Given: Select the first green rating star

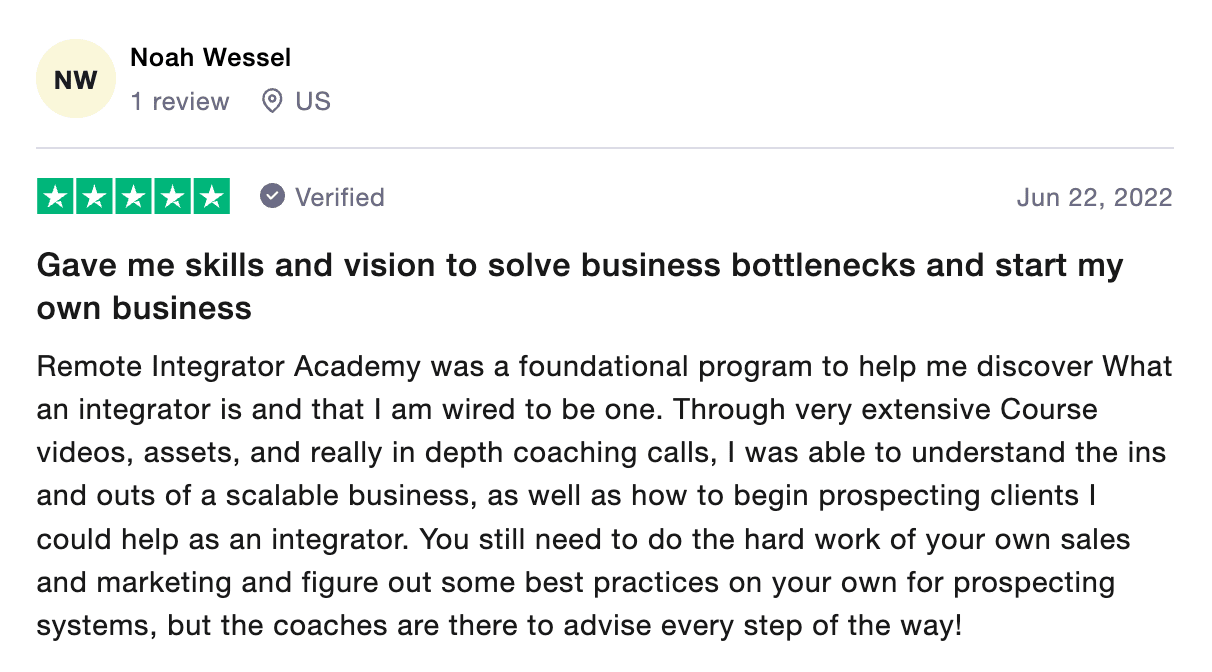Looking at the screenshot, I should coord(56,197).
